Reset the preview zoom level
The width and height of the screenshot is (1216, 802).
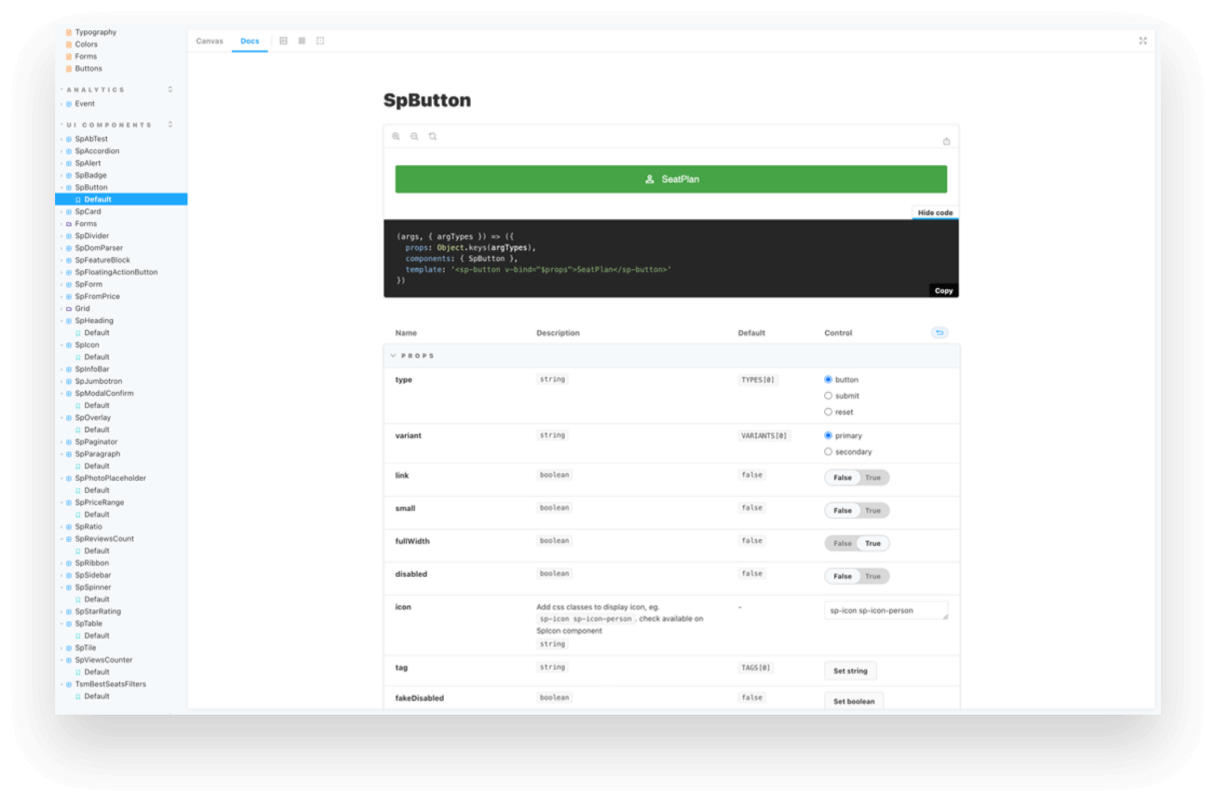pyautogui.click(x=432, y=136)
